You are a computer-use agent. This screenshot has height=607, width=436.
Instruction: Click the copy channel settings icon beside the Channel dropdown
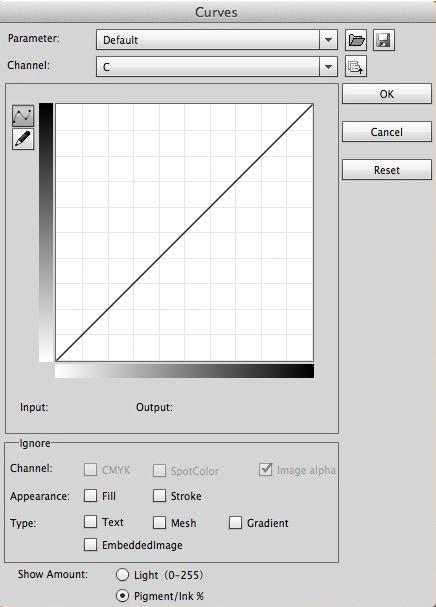356,67
